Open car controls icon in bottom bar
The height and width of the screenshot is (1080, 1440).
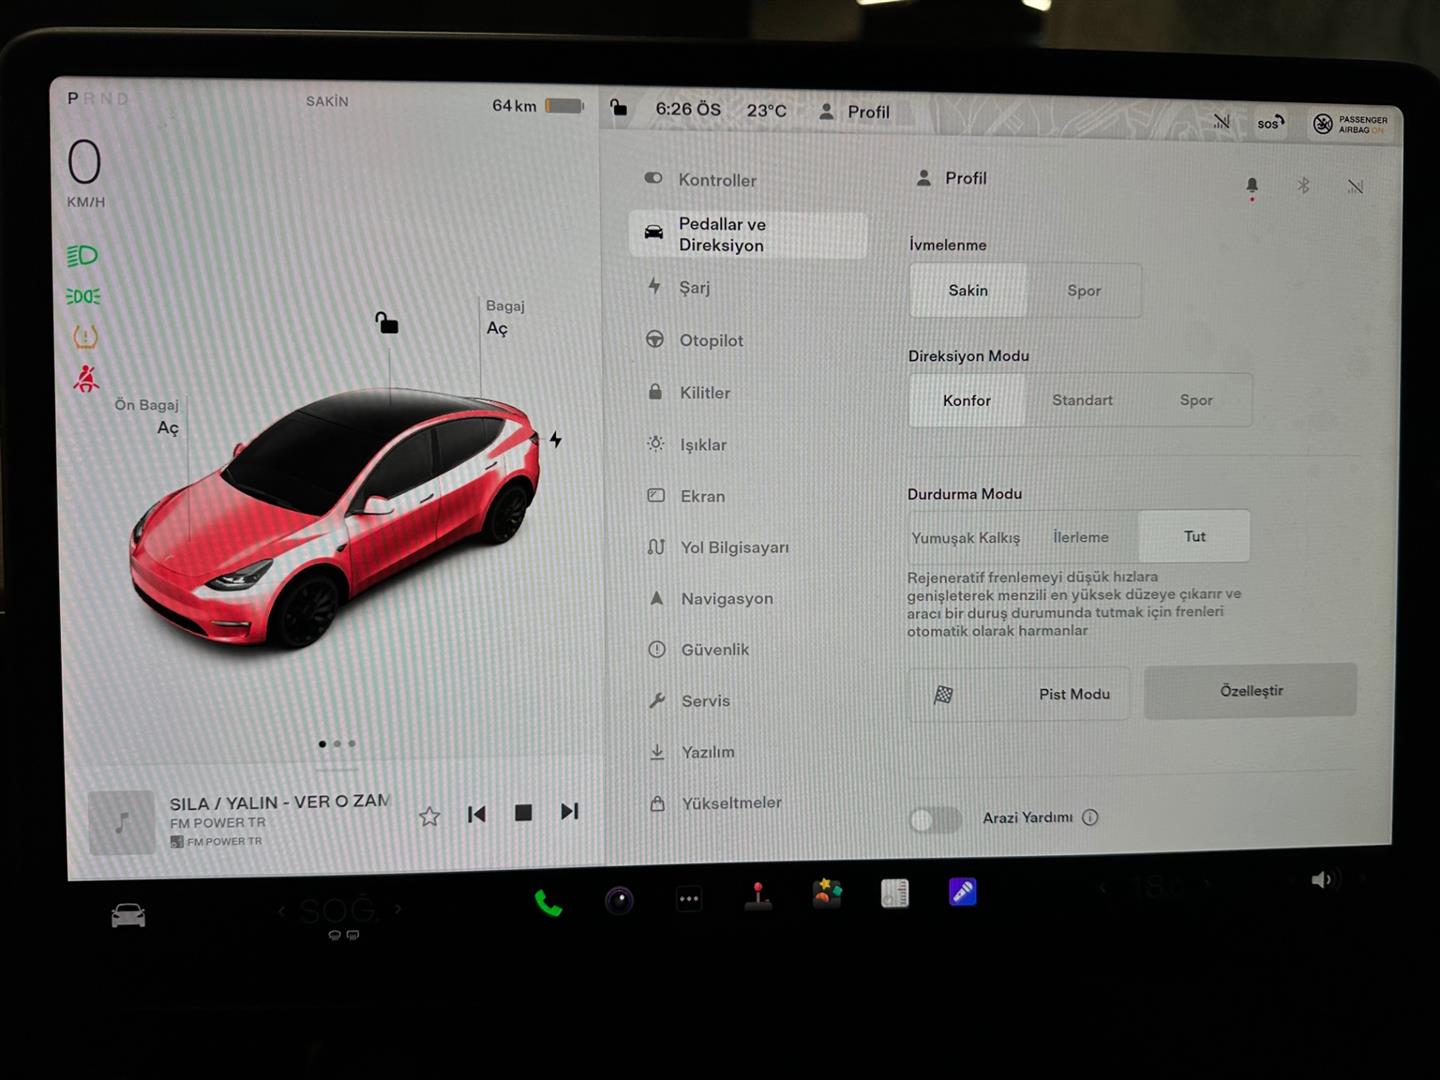pyautogui.click(x=128, y=915)
